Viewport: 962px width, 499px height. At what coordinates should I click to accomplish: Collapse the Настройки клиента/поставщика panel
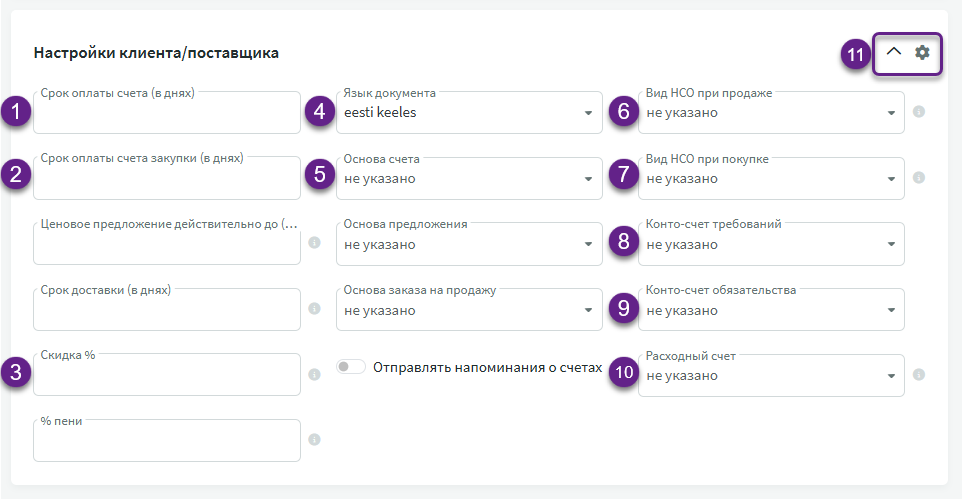pos(894,52)
